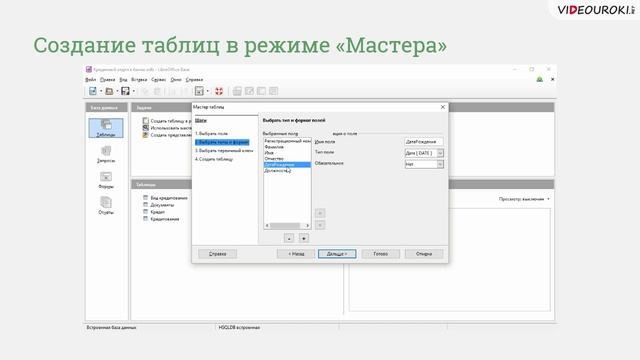Click HSQLDB встроенная status bar entry

point(239,327)
